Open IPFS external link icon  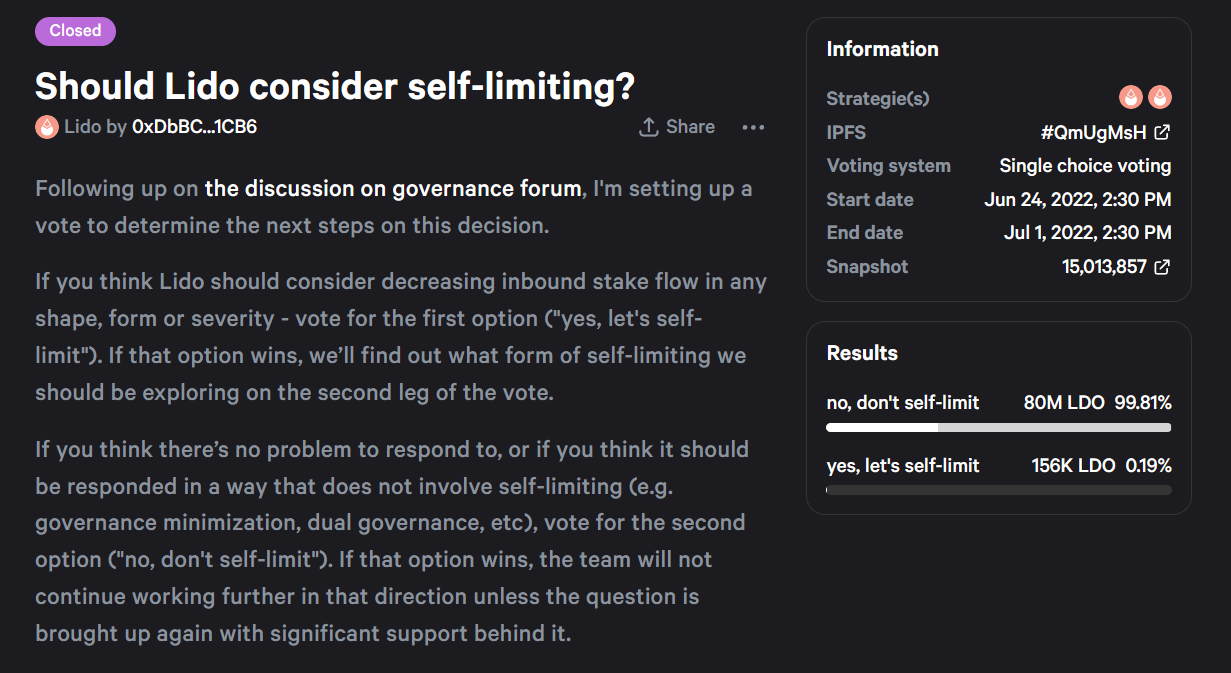(1162, 132)
